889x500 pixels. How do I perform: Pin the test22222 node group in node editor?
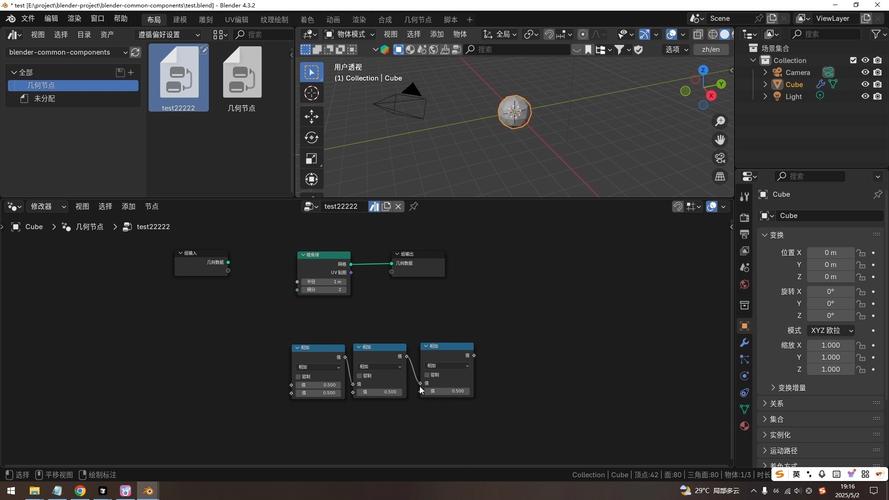tap(414, 206)
